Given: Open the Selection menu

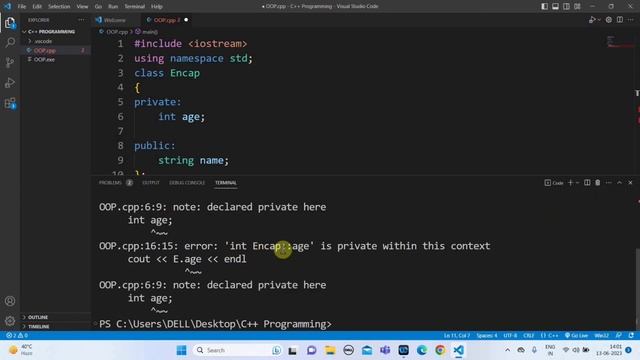Looking at the screenshot, I should tap(59, 6).
